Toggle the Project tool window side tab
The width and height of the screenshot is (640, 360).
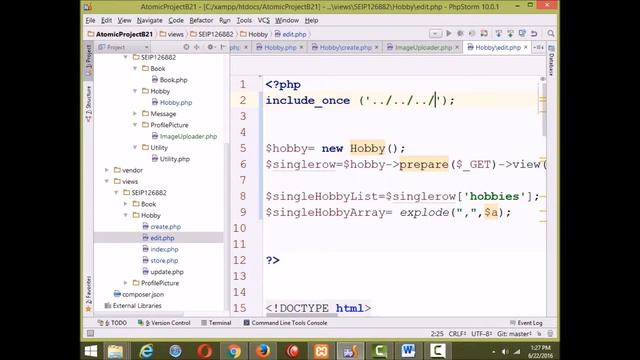[89, 60]
